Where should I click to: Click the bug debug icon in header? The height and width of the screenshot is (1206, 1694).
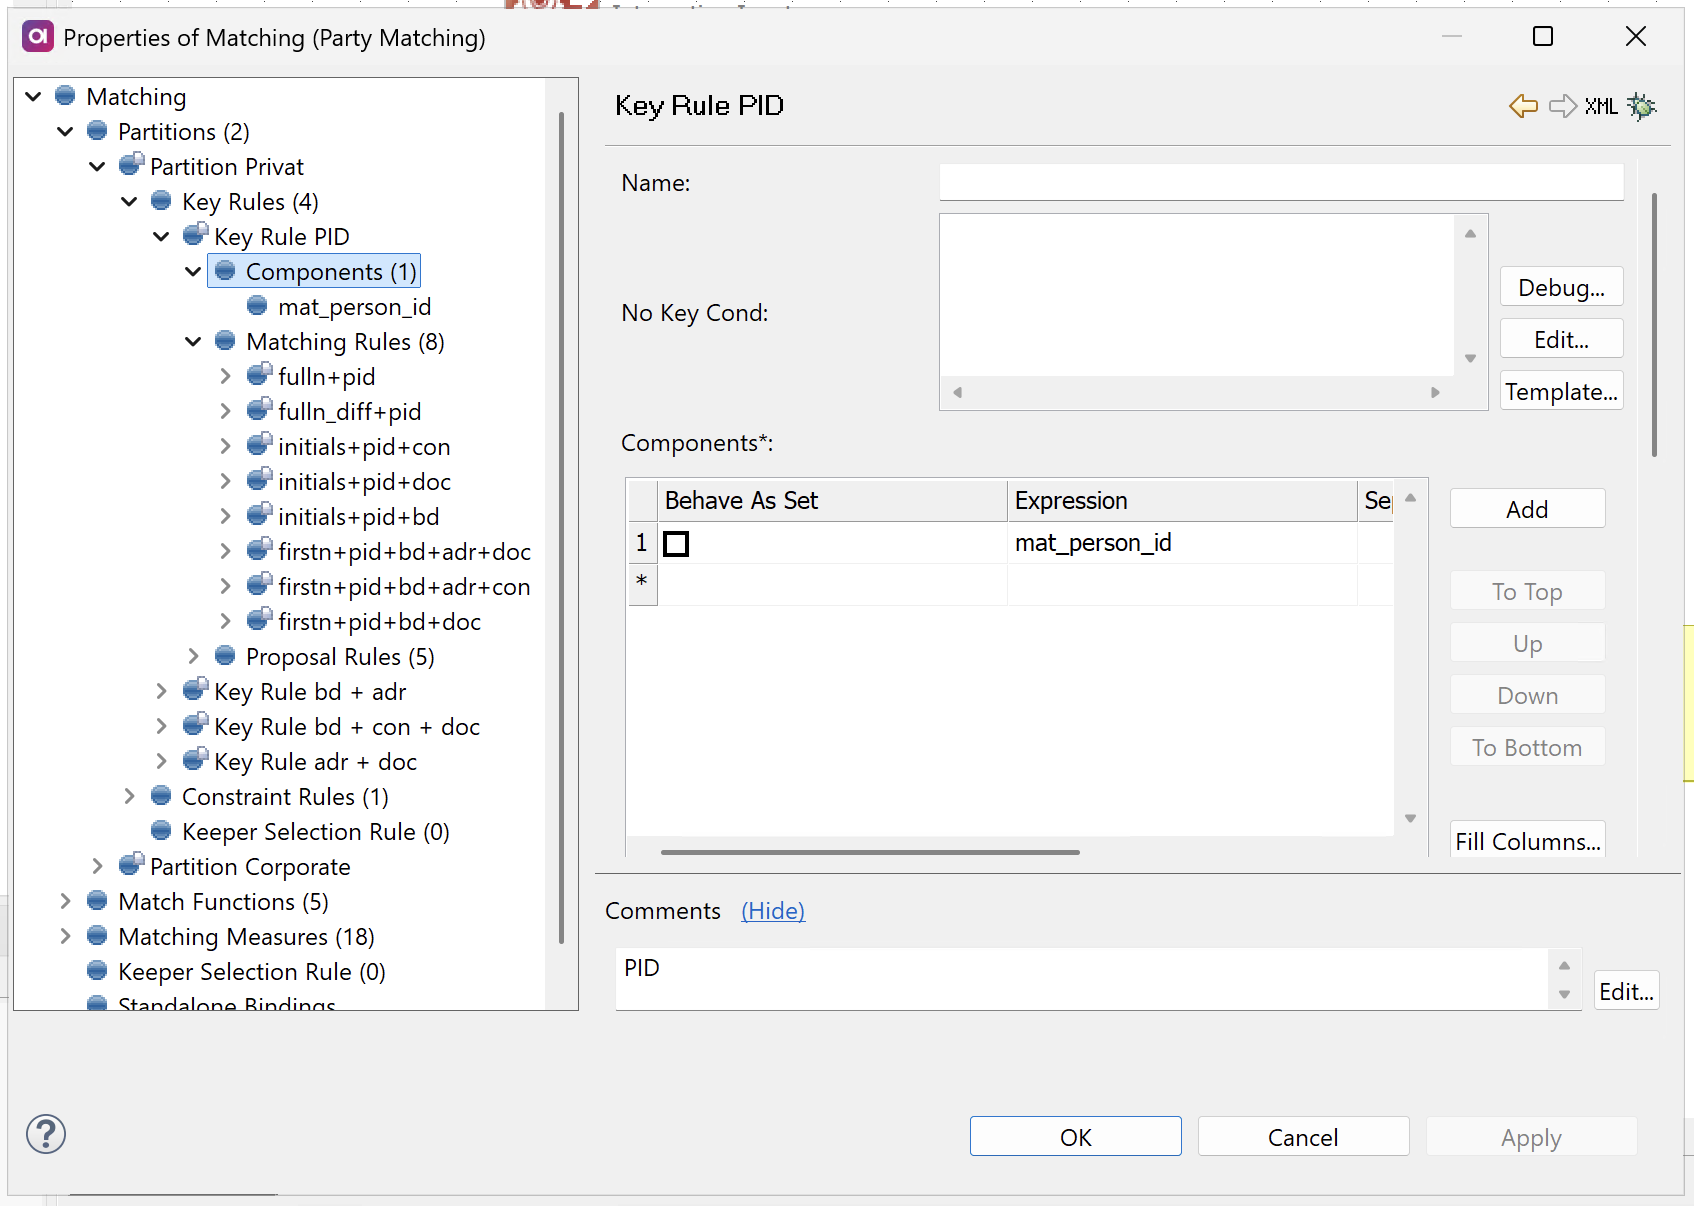coord(1641,106)
